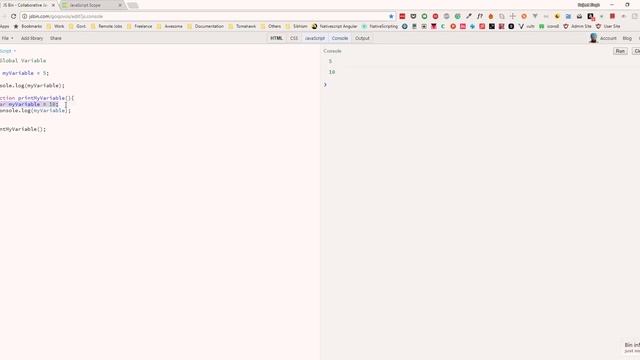Open a new browser tab
This screenshot has height=360, width=640.
(133, 5)
